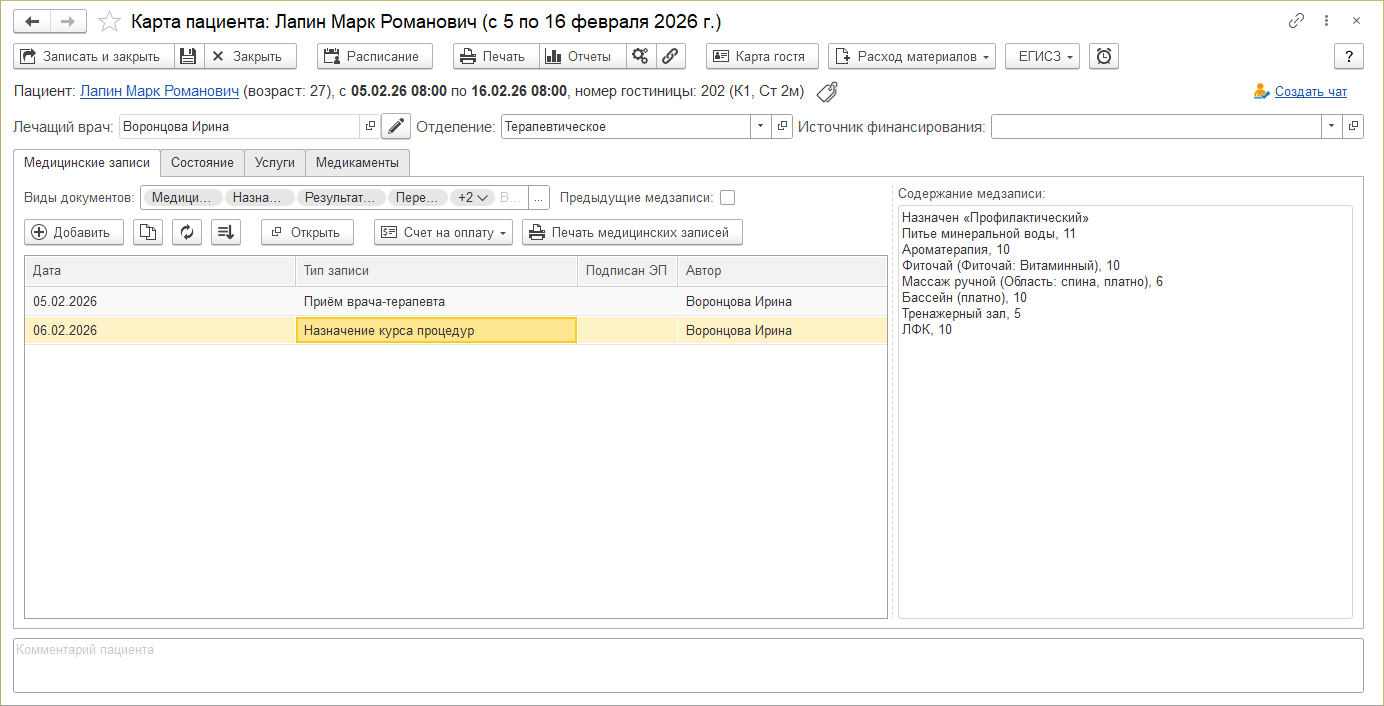This screenshot has width=1384, height=706.
Task: Open the ЕГИСЗ dropdown menu
Action: [1042, 56]
